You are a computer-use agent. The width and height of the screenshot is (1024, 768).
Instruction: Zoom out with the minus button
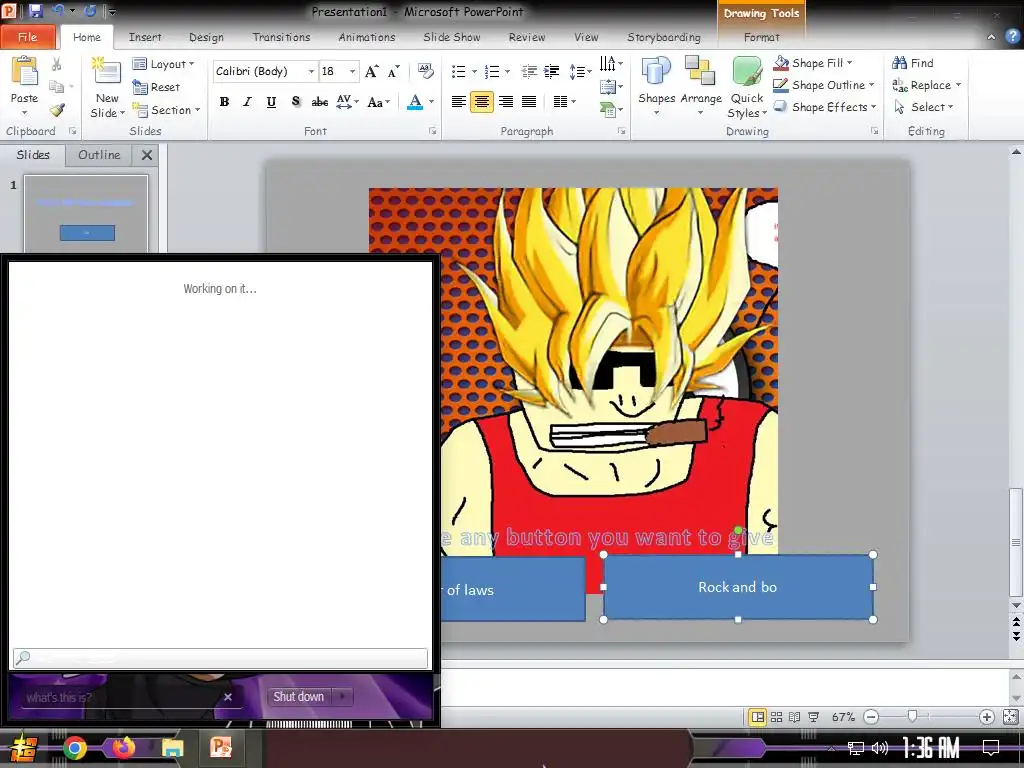pos(871,717)
